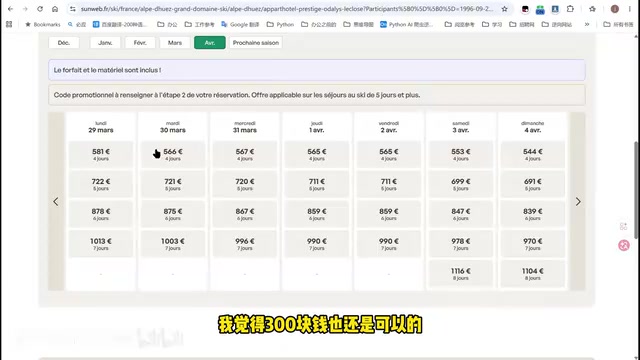Choose 581 € 4 jours on lundi
Viewport: 640px width, 360px height.
point(101,154)
